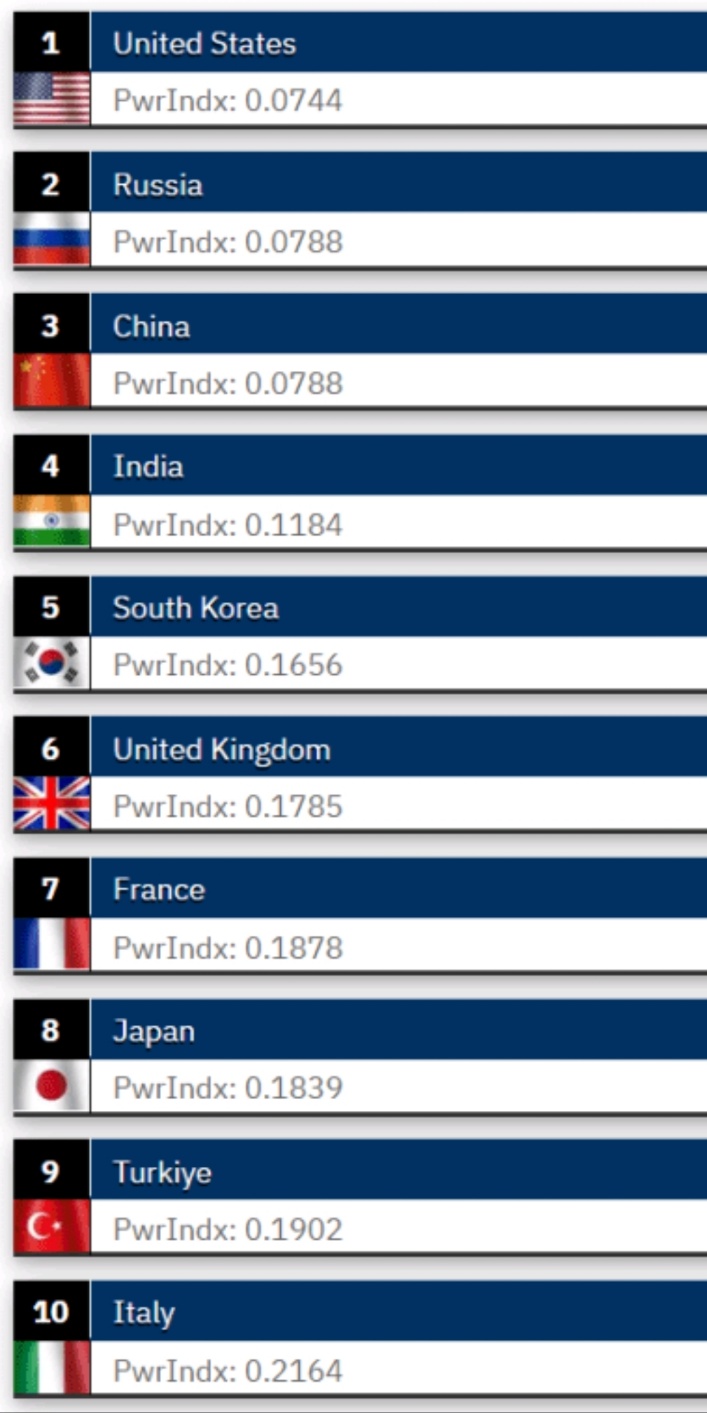Open the South Korea entry
The width and height of the screenshot is (707, 1413).
[195, 608]
